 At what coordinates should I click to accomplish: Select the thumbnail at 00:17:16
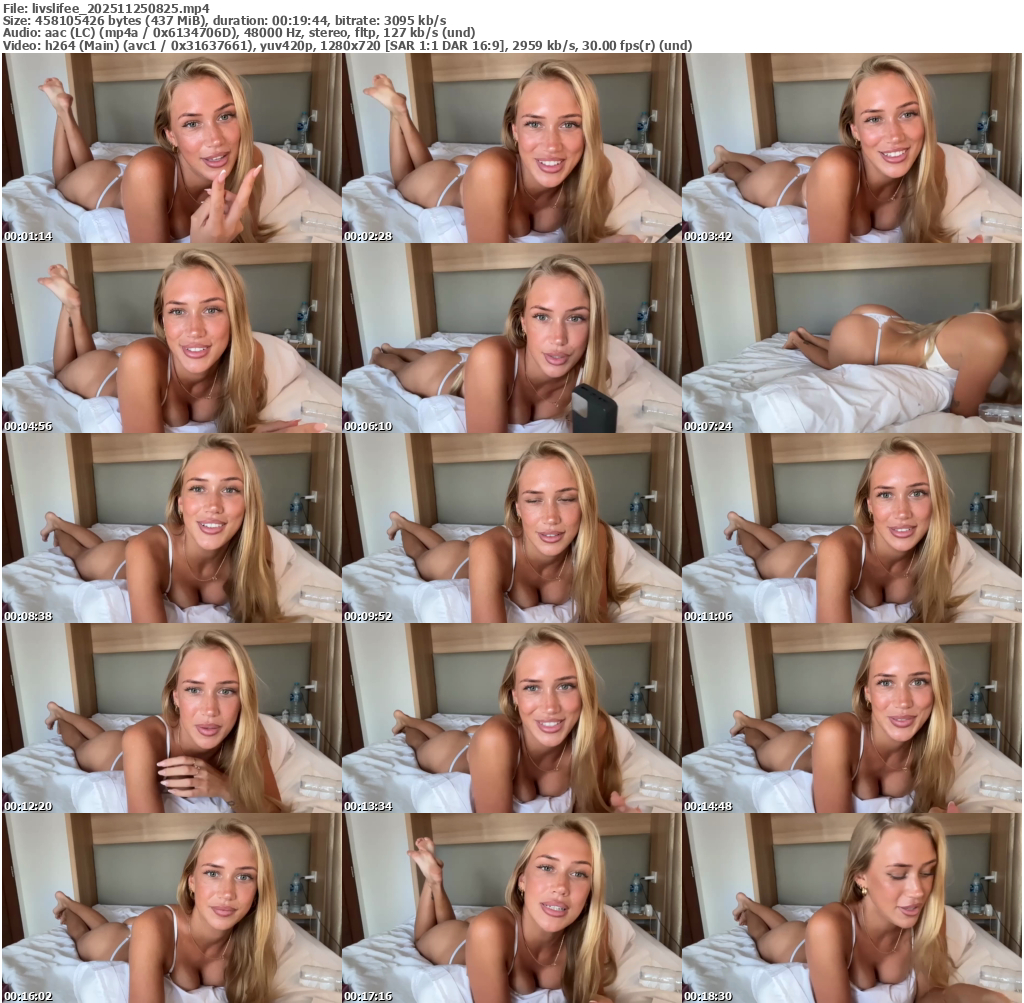(512, 908)
